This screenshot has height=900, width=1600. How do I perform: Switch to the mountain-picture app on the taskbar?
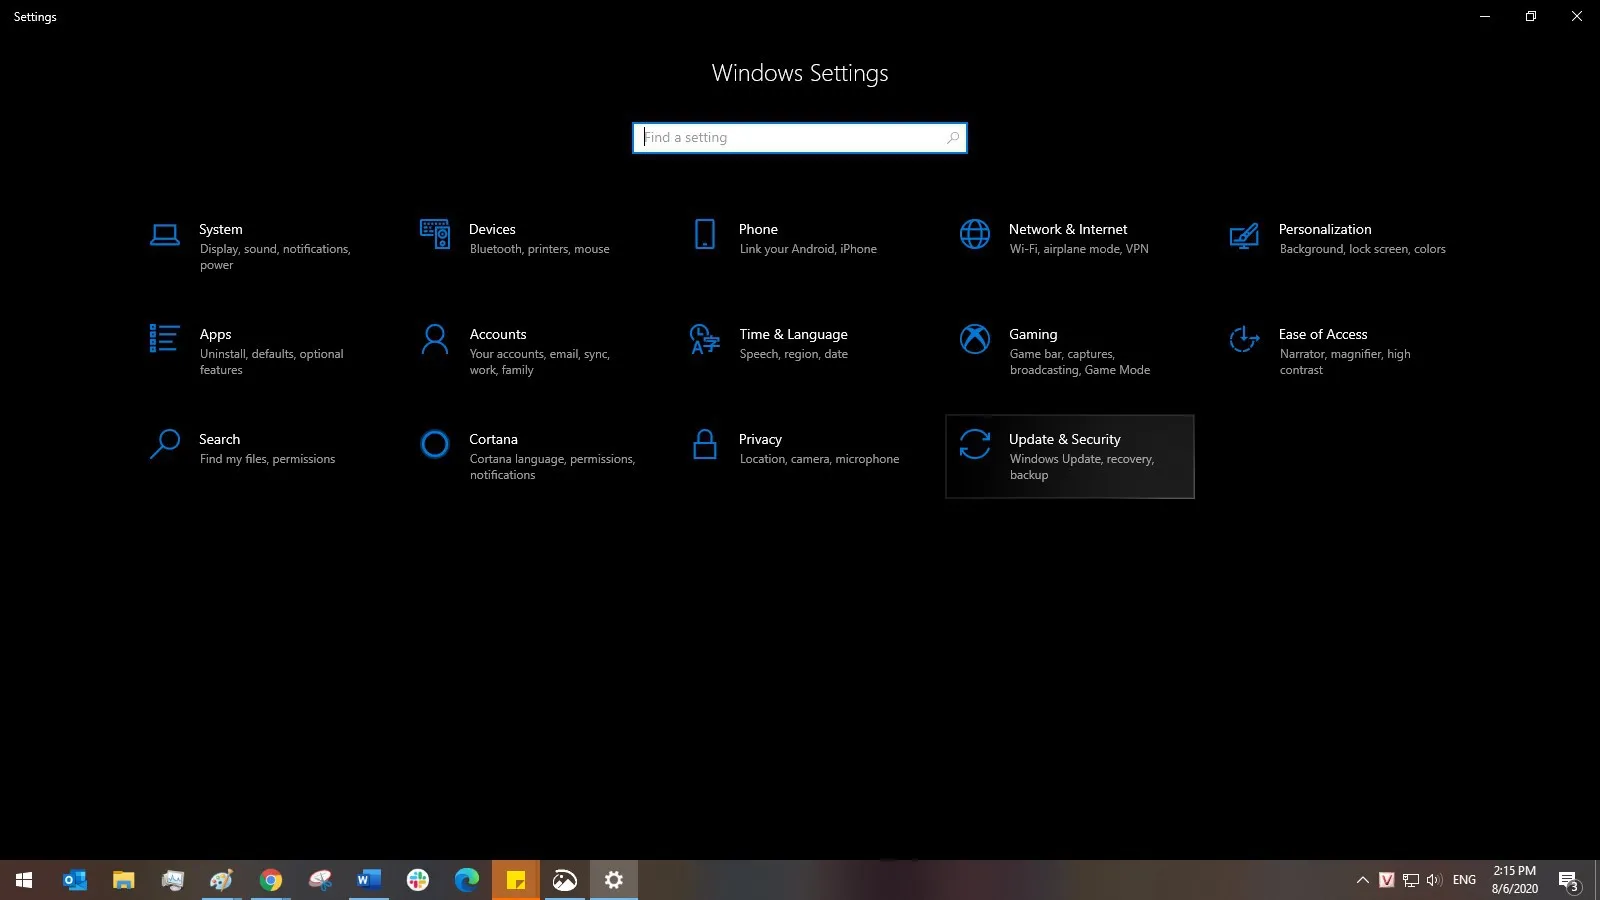565,880
